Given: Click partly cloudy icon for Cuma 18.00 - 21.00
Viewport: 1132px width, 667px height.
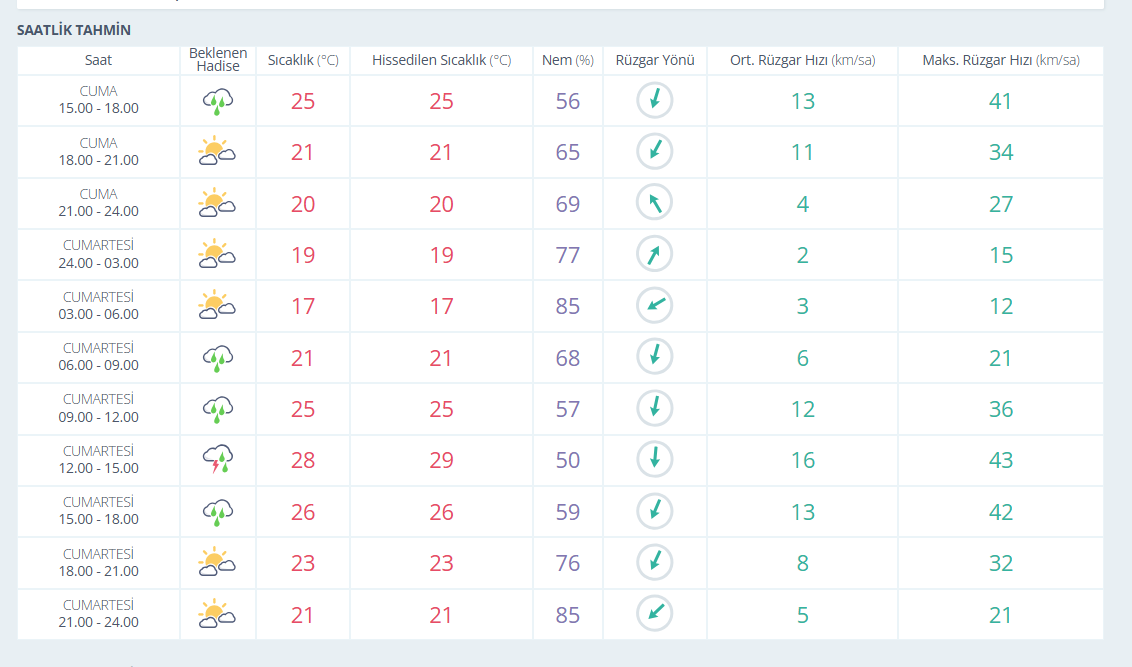Looking at the screenshot, I should [217, 152].
